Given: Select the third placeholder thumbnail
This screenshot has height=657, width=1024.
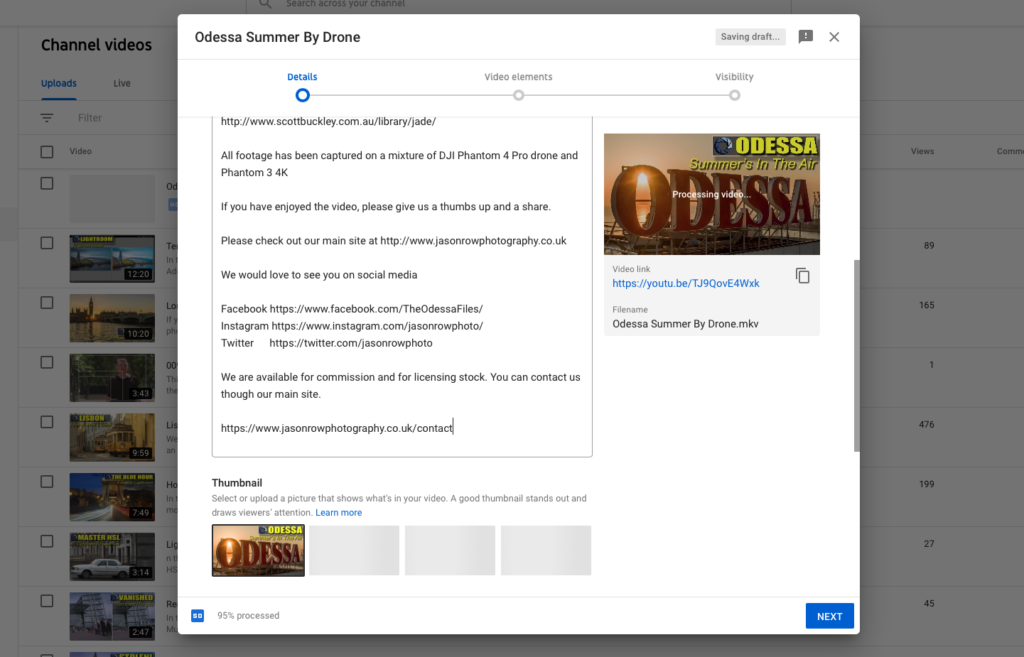Looking at the screenshot, I should [450, 551].
